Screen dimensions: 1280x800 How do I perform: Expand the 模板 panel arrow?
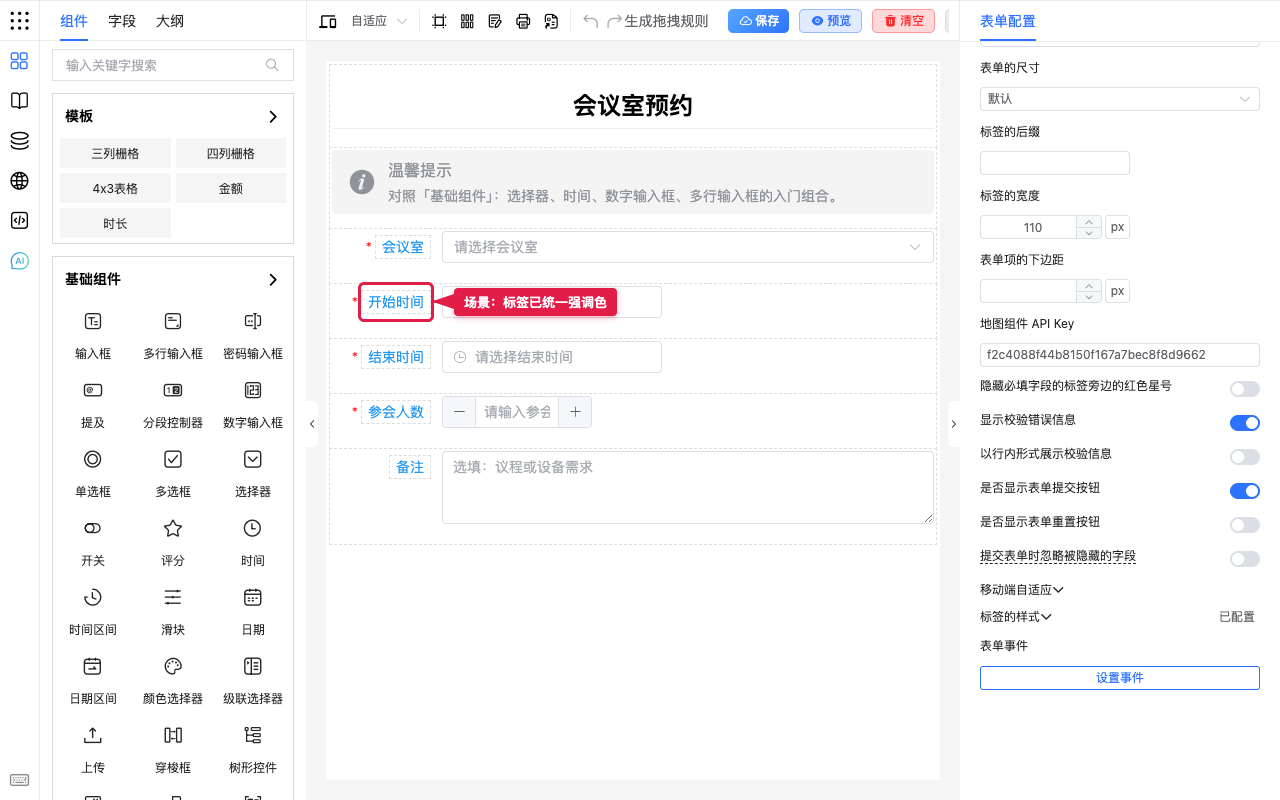click(273, 117)
